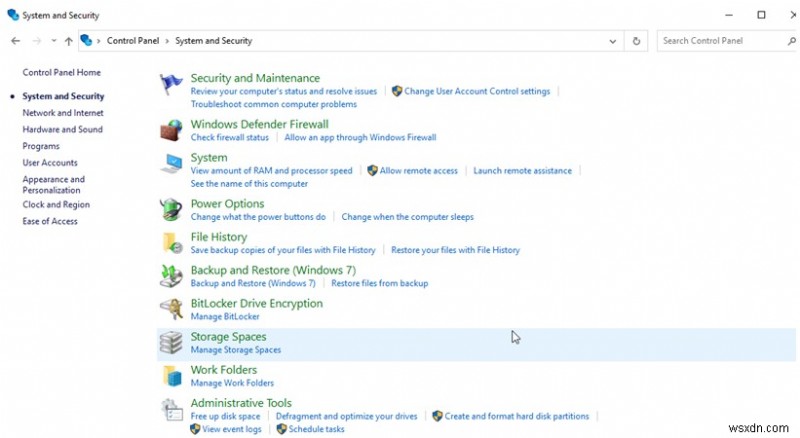Viewport: 800px width, 438px height.
Task: Click the Power Options battery icon
Action: click(x=172, y=210)
